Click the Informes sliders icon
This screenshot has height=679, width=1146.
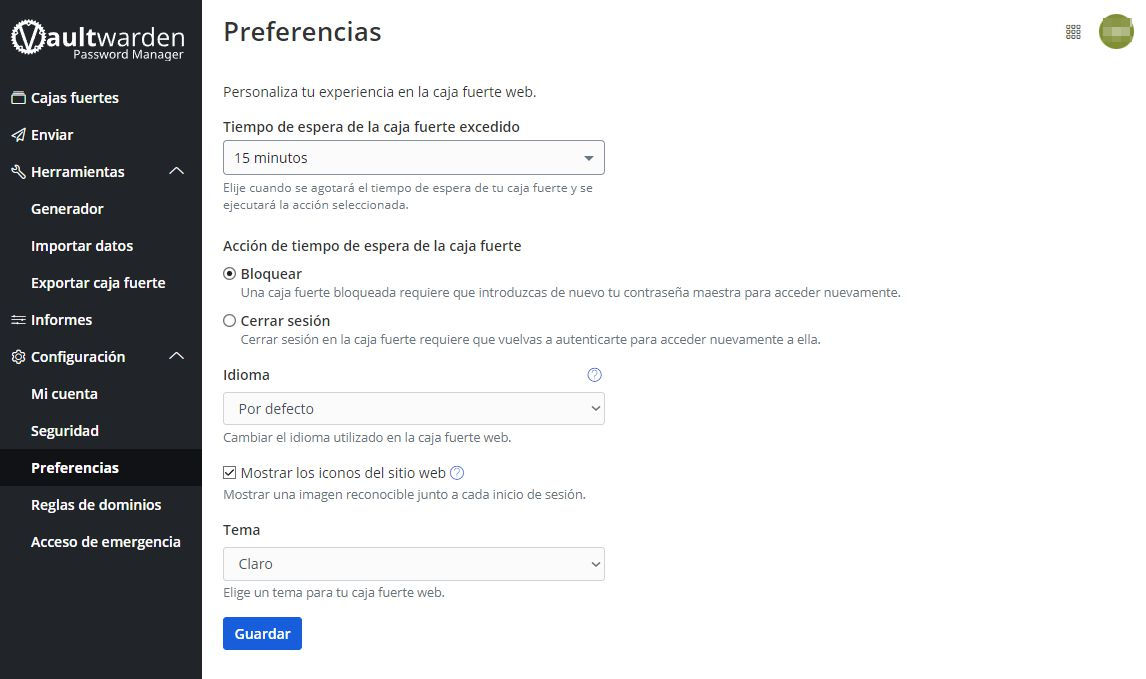(18, 320)
